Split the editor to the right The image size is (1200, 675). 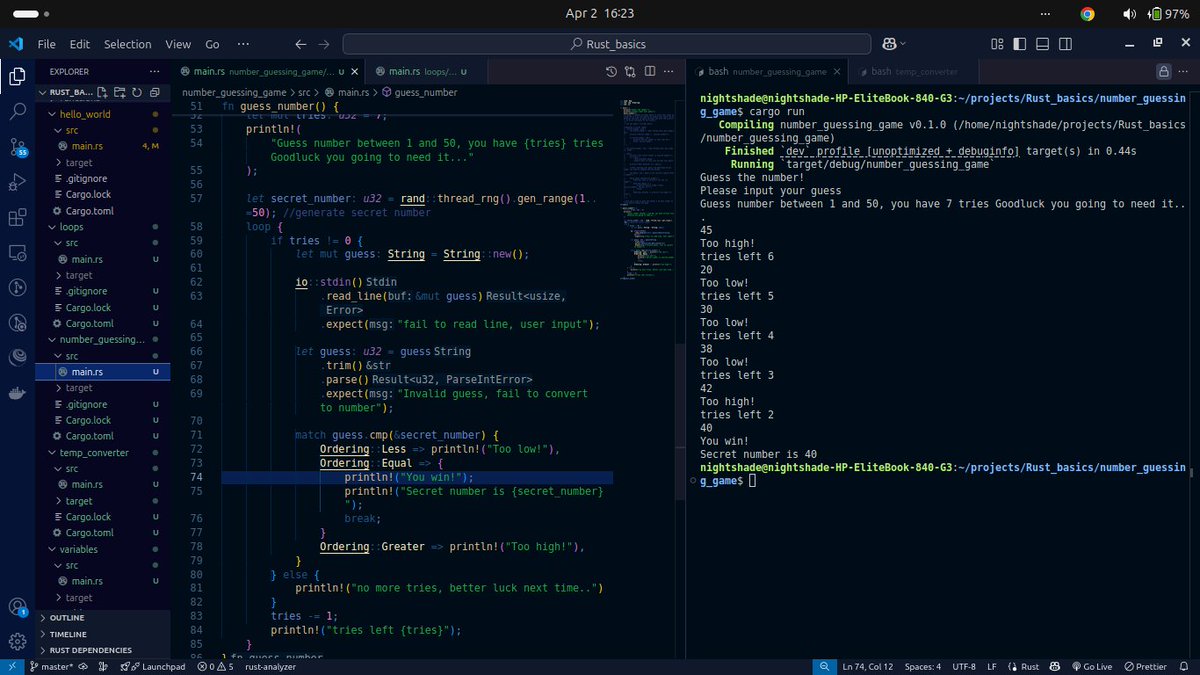tap(648, 72)
